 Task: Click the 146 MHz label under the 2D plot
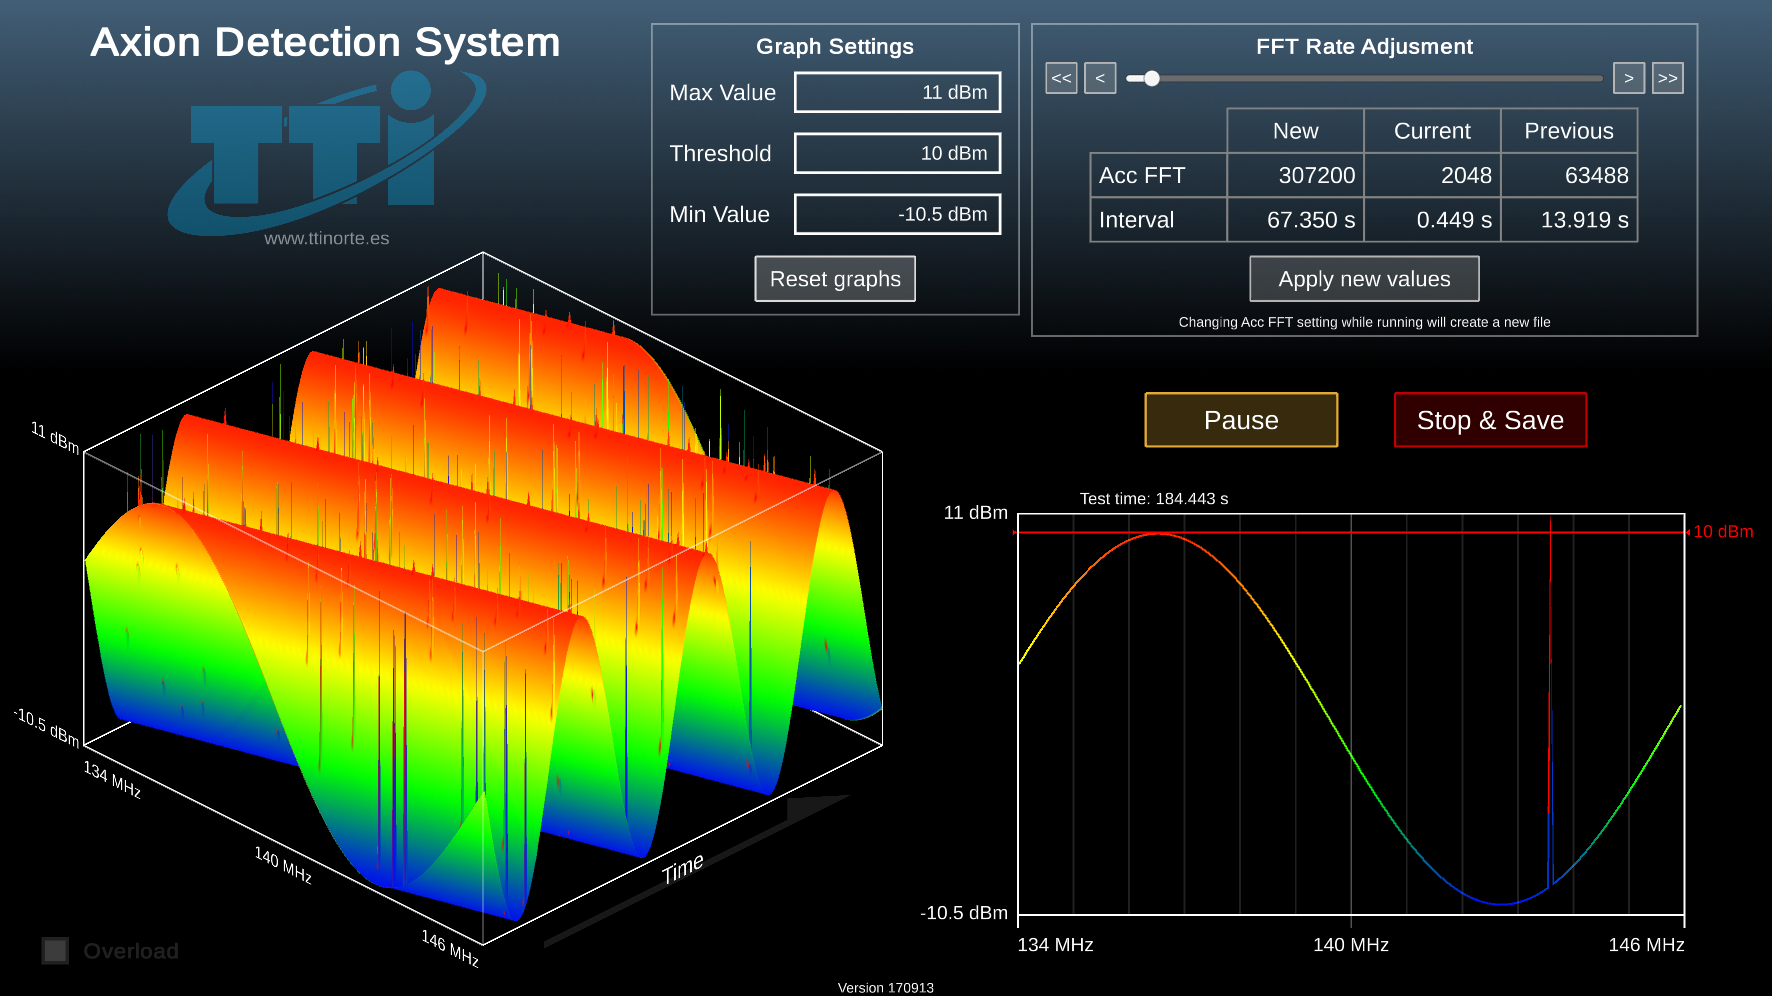coord(1646,945)
